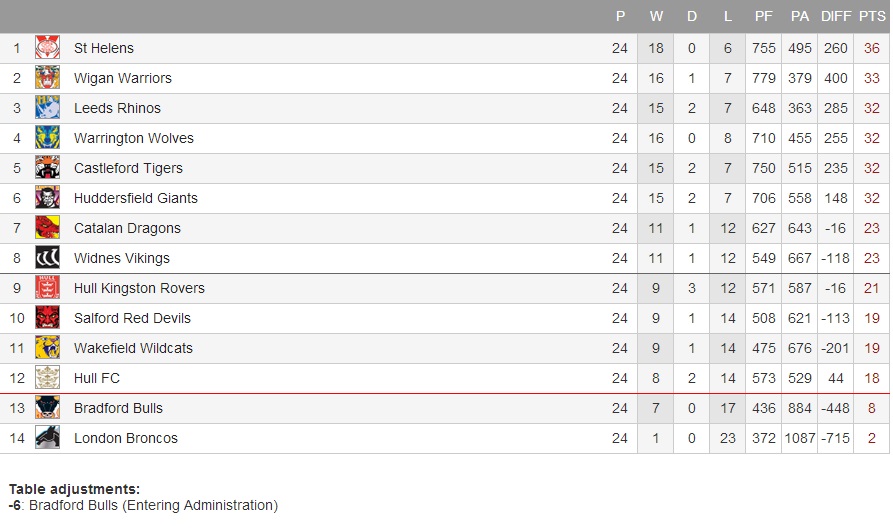Click the Wigan Warriors club logo
Viewport: 893px width, 529px height.
tap(47, 78)
